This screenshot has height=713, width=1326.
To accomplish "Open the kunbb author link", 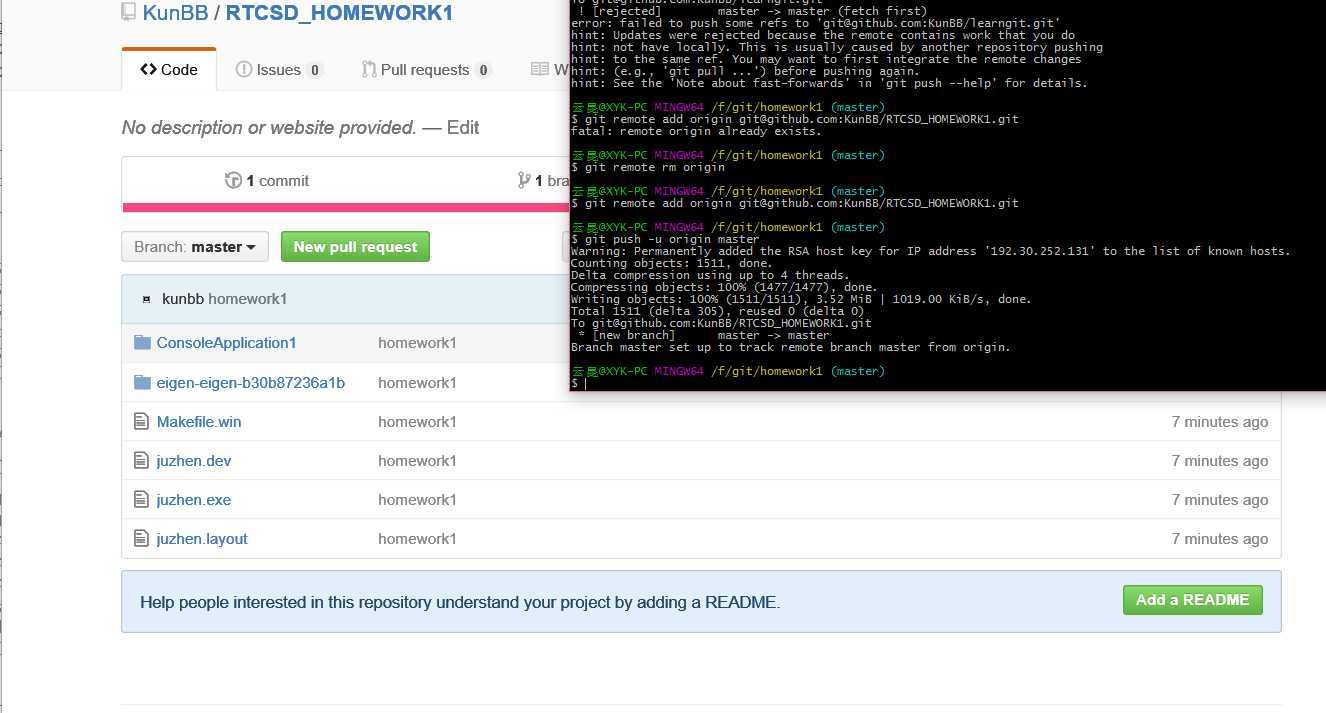I will pyautogui.click(x=183, y=299).
